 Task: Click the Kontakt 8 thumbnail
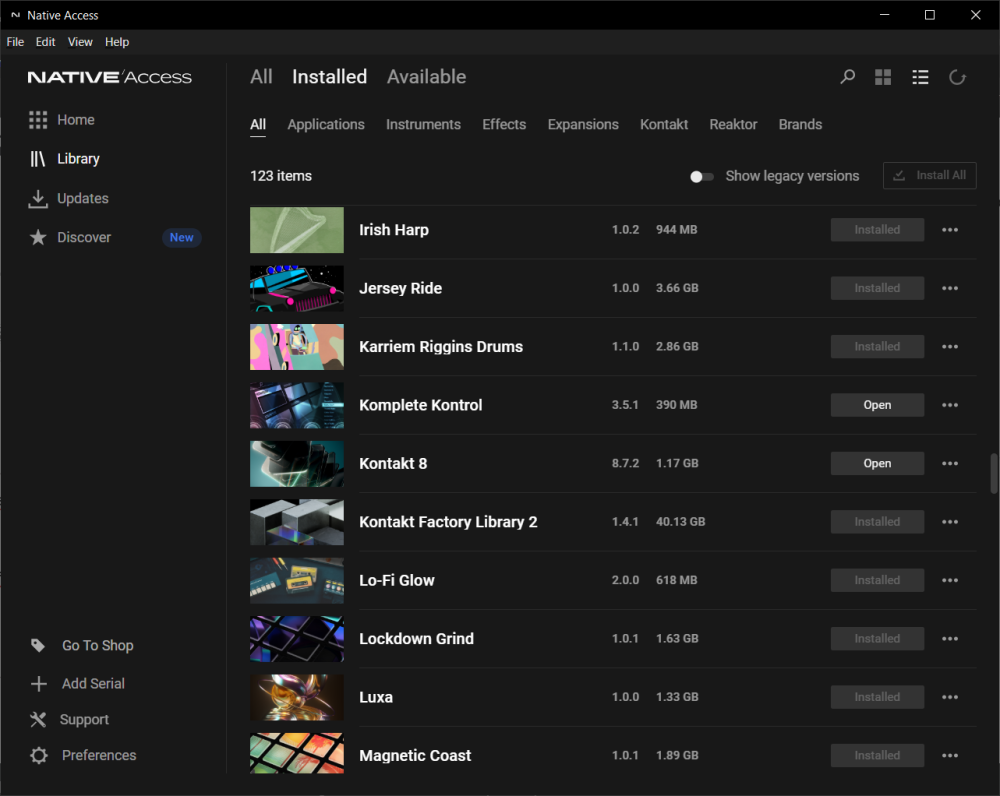pyautogui.click(x=297, y=464)
